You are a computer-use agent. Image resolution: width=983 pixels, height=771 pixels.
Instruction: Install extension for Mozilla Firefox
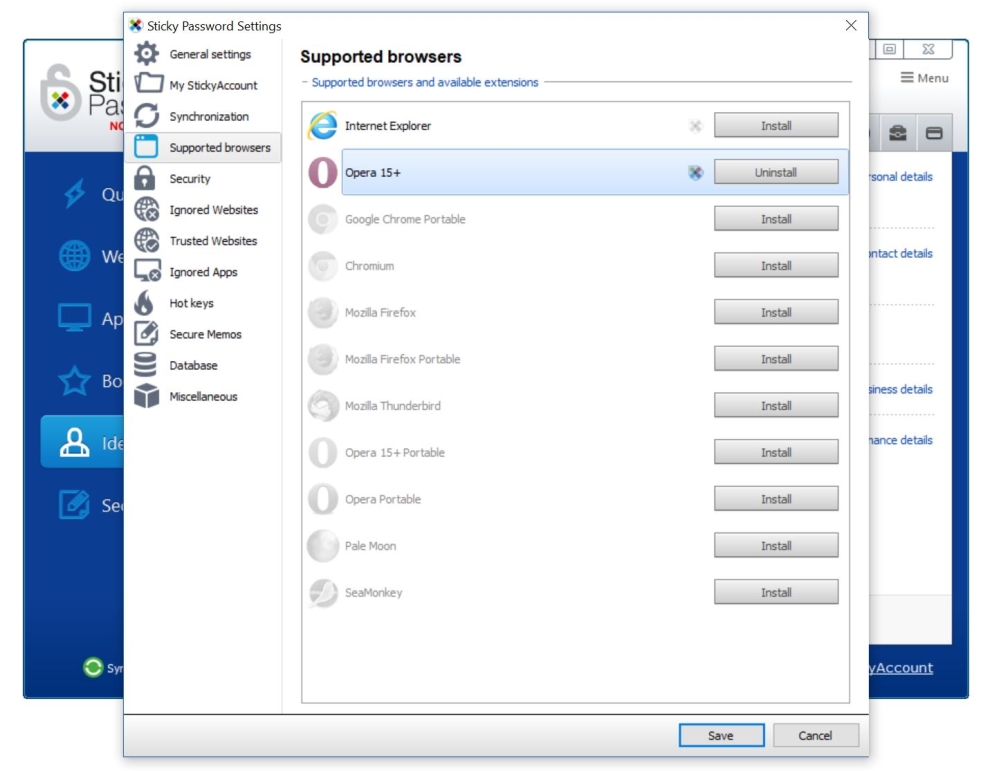pos(775,313)
